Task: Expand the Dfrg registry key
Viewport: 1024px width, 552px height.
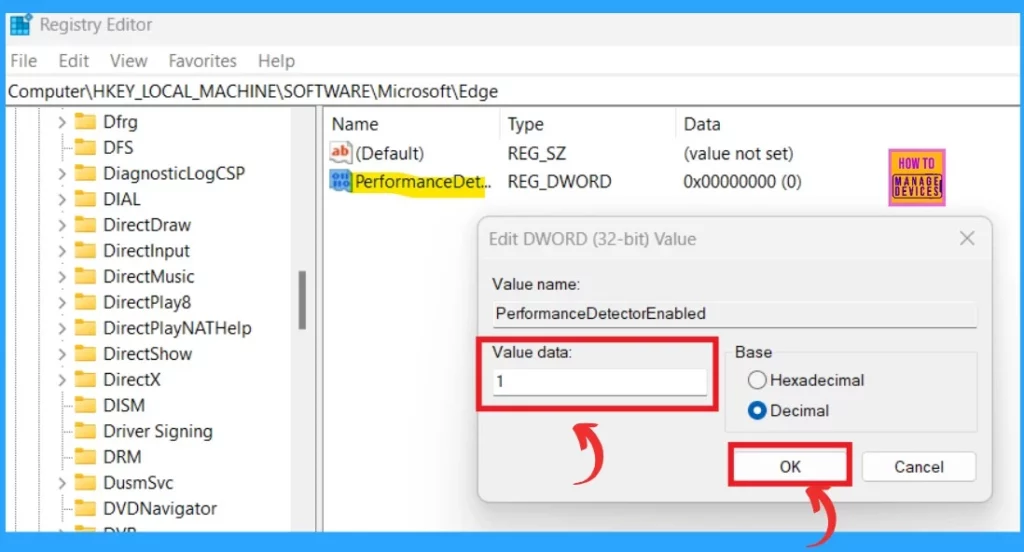Action: [61, 122]
